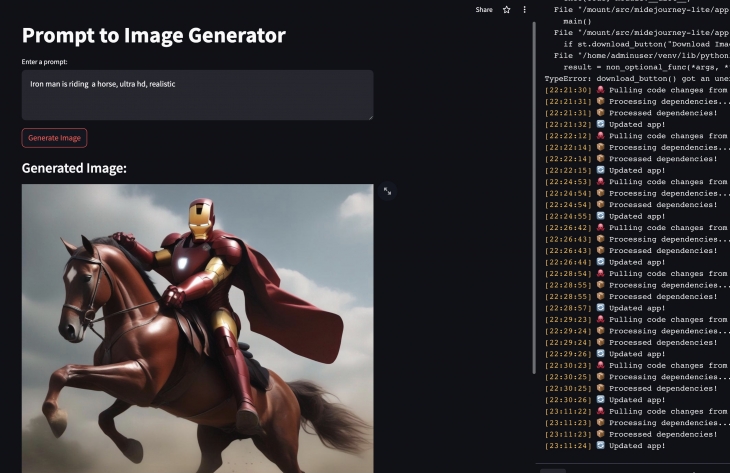The width and height of the screenshot is (730, 473).
Task: Click the Generated Image subheading
Action: coord(74,168)
